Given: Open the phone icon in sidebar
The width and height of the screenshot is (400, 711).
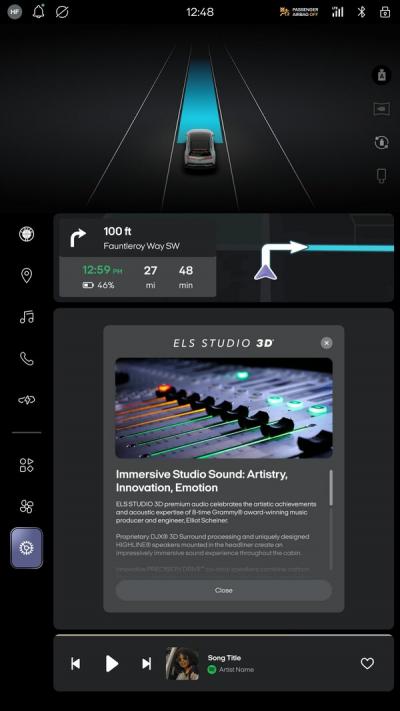Looking at the screenshot, I should coord(27,359).
